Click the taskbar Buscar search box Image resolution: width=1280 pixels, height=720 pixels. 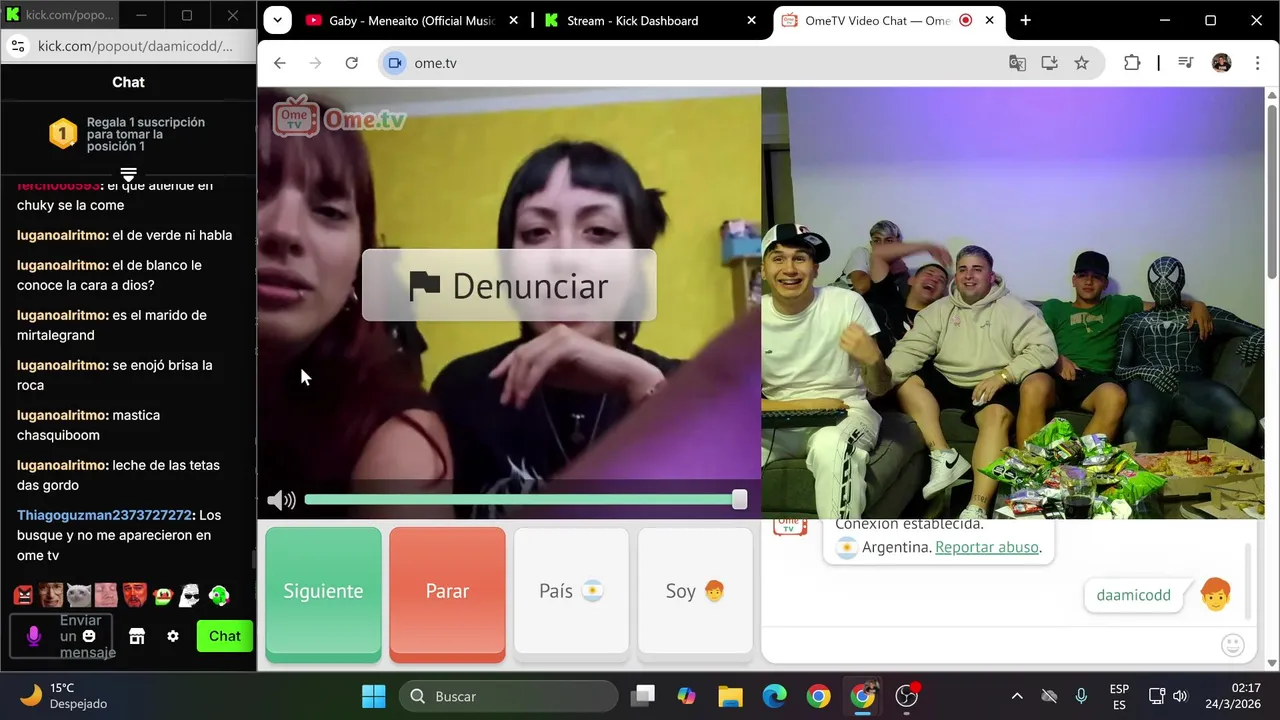tap(509, 696)
